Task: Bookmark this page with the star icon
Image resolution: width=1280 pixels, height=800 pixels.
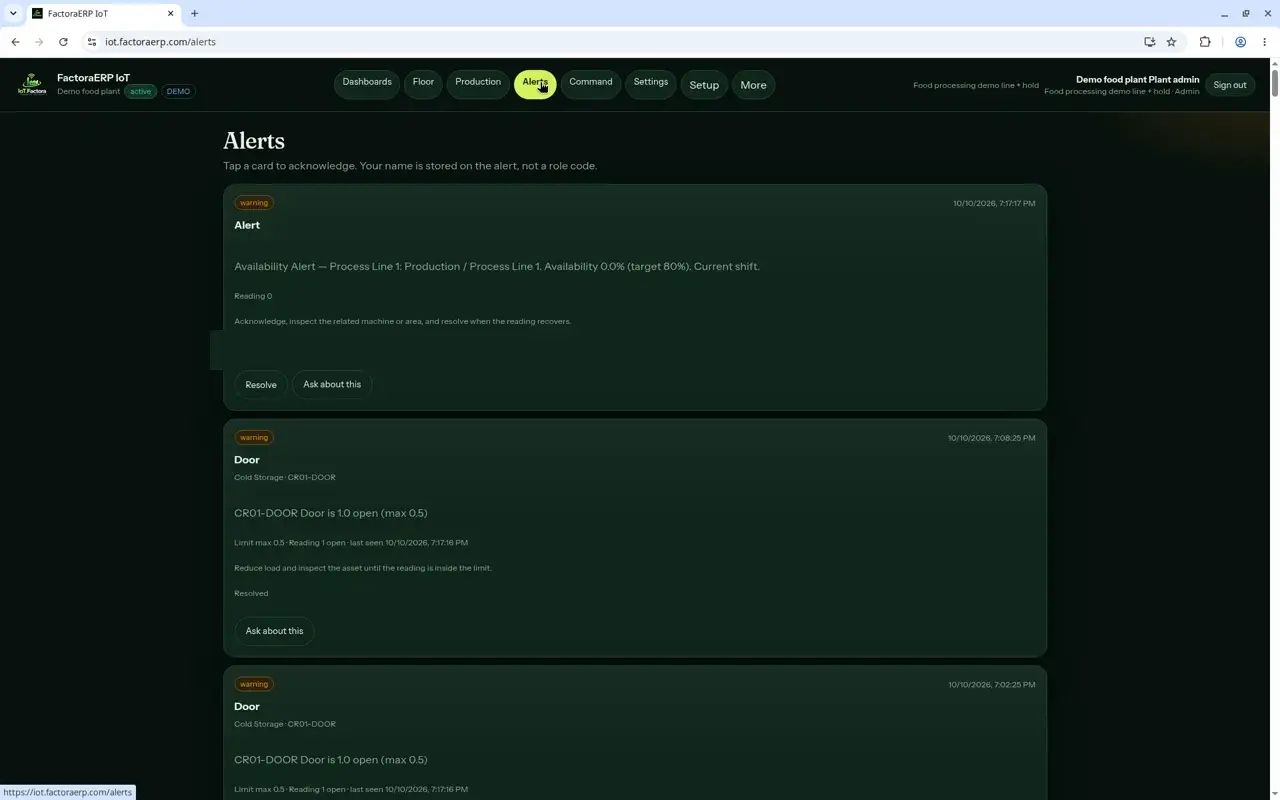Action: 1171,42
